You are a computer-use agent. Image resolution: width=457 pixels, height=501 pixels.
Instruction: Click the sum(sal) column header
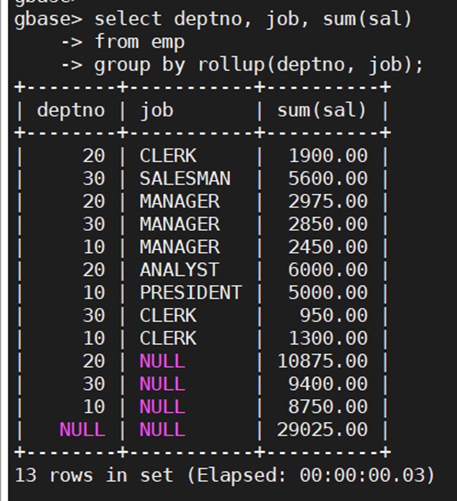pyautogui.click(x=322, y=110)
